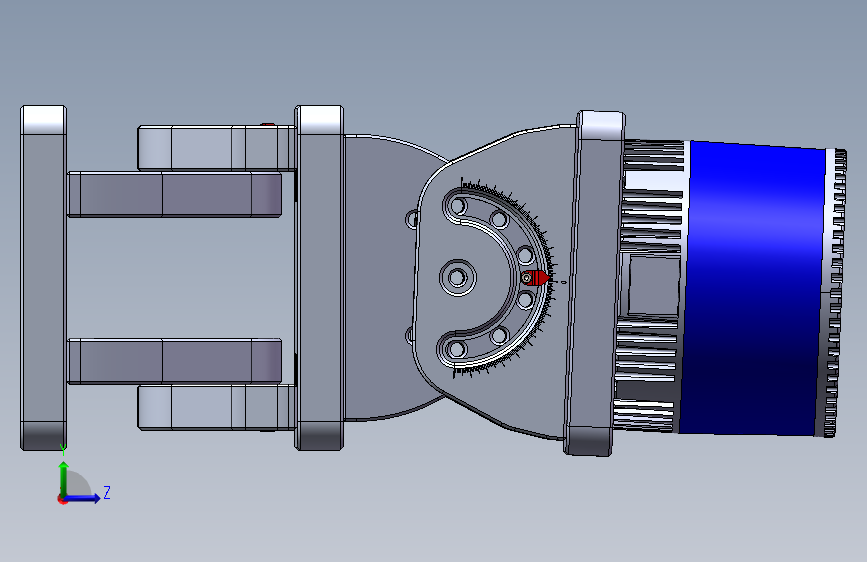The image size is (867, 562).
Task: Click the green Y axis arrow of the triad
Action: pyautogui.click(x=64, y=478)
